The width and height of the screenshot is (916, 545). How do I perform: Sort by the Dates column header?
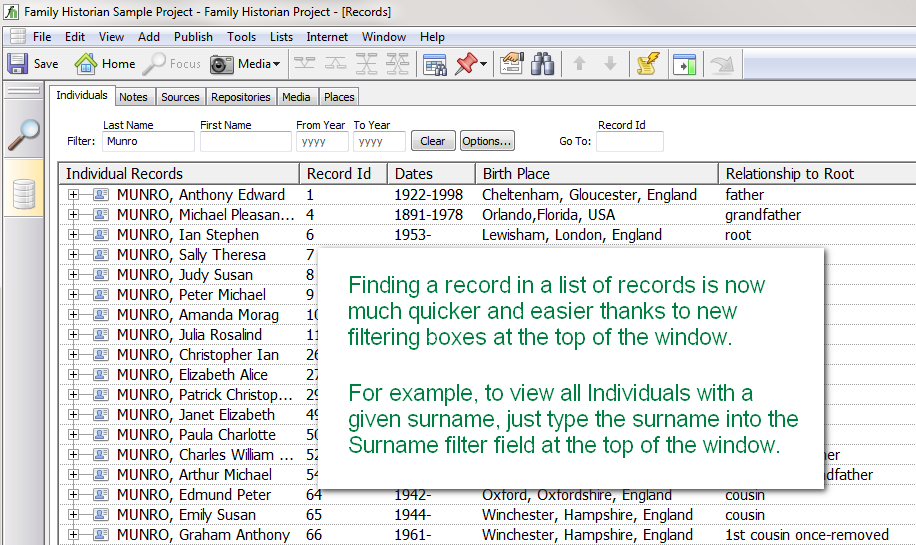(x=431, y=173)
